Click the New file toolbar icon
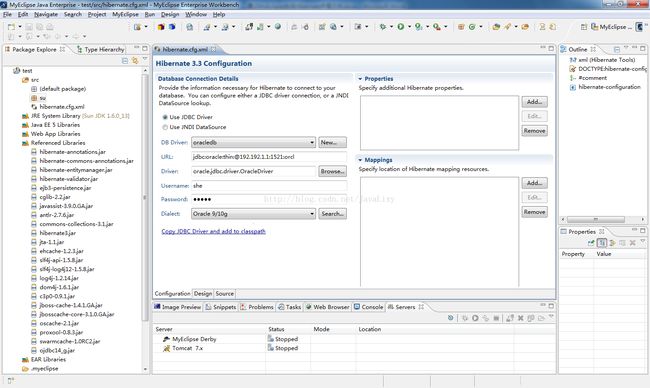 point(11,27)
